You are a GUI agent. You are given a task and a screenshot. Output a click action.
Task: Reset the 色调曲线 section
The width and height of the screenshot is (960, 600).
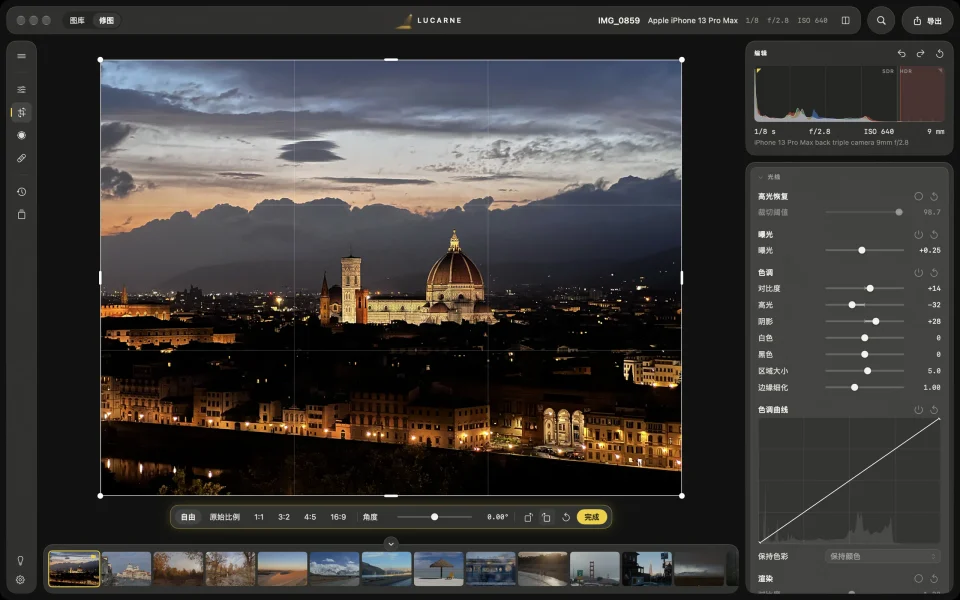934,410
